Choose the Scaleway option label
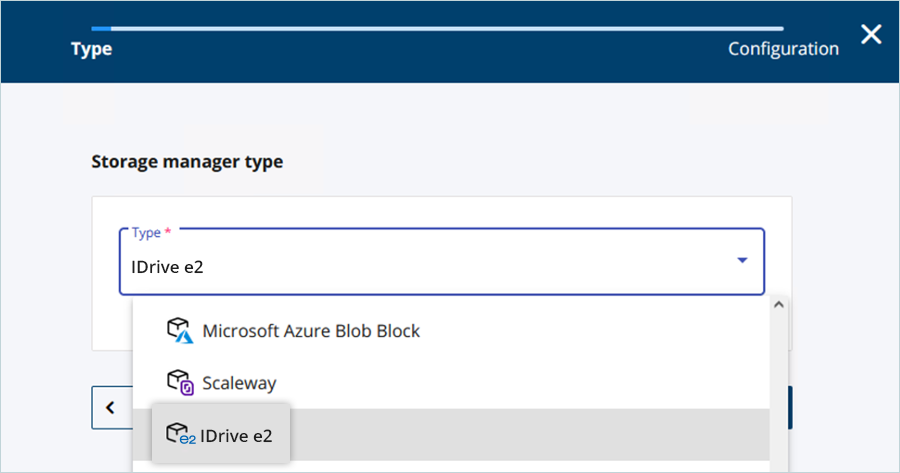The width and height of the screenshot is (900, 473). tap(239, 383)
